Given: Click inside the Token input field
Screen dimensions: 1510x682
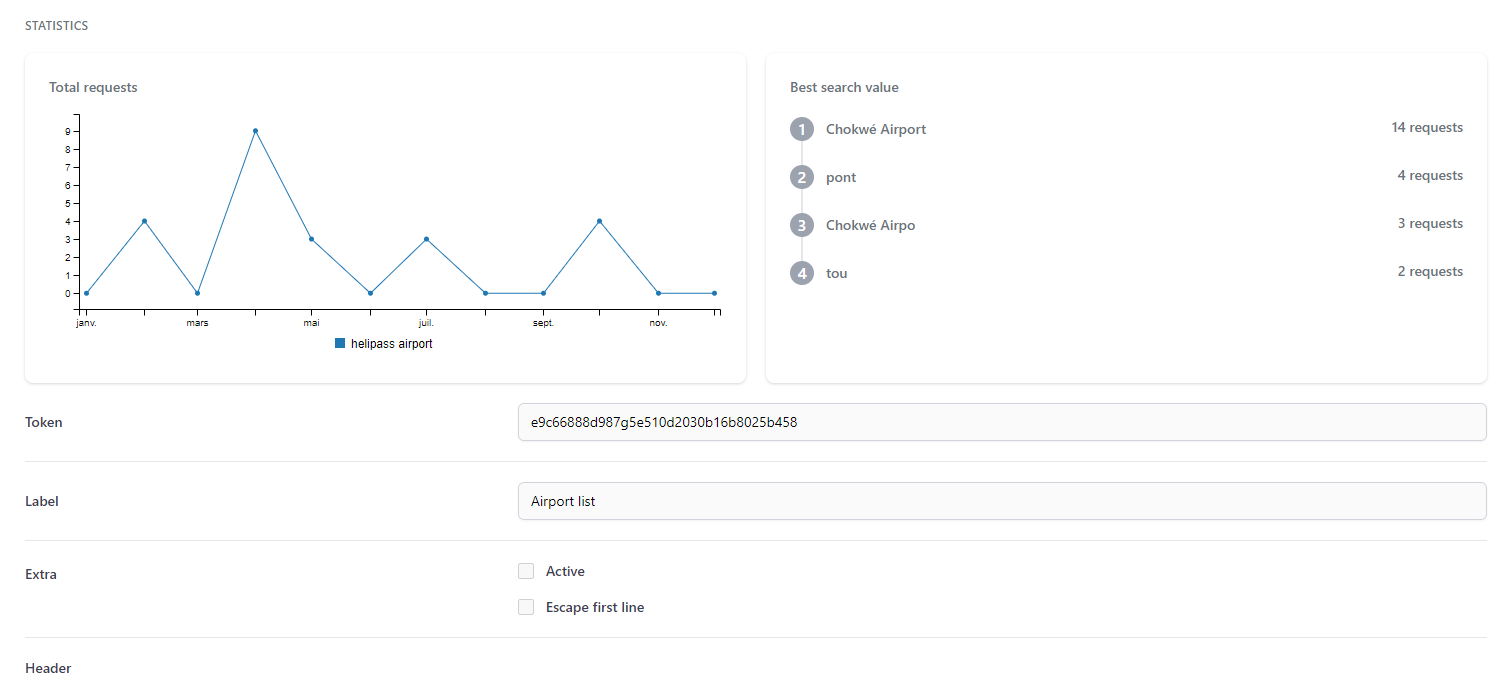Looking at the screenshot, I should 1000,422.
